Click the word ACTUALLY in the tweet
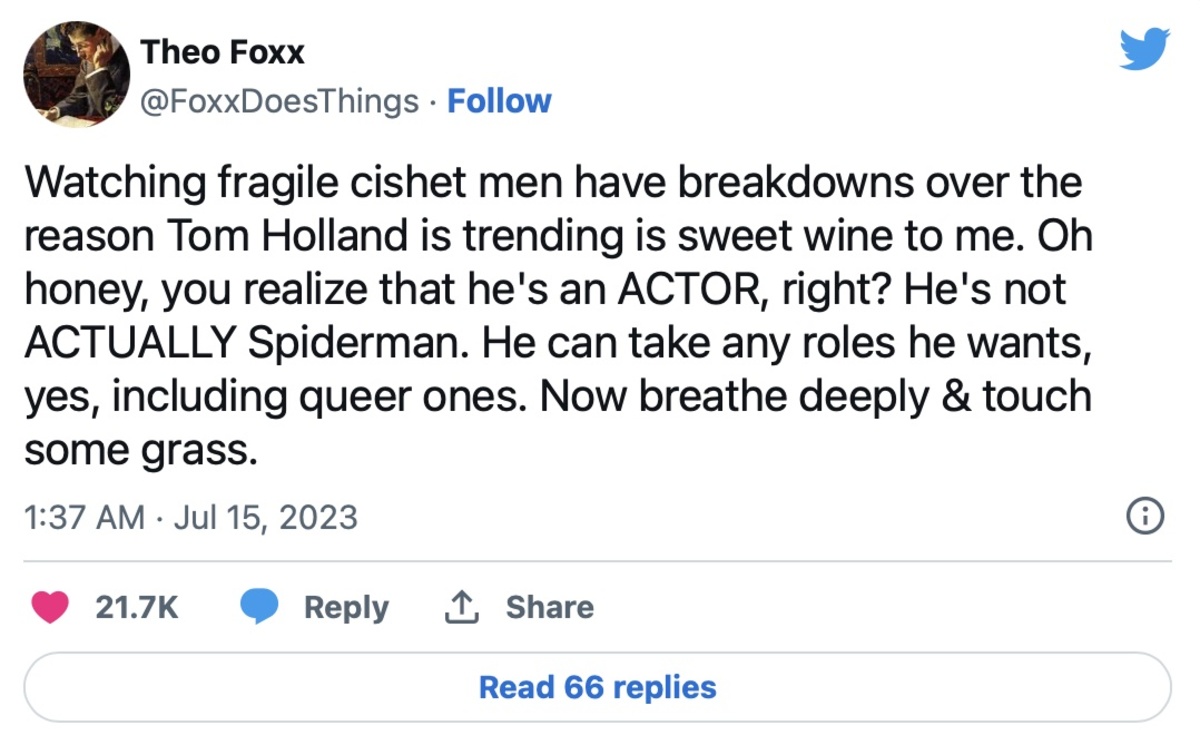This screenshot has width=1200, height=745. (128, 343)
